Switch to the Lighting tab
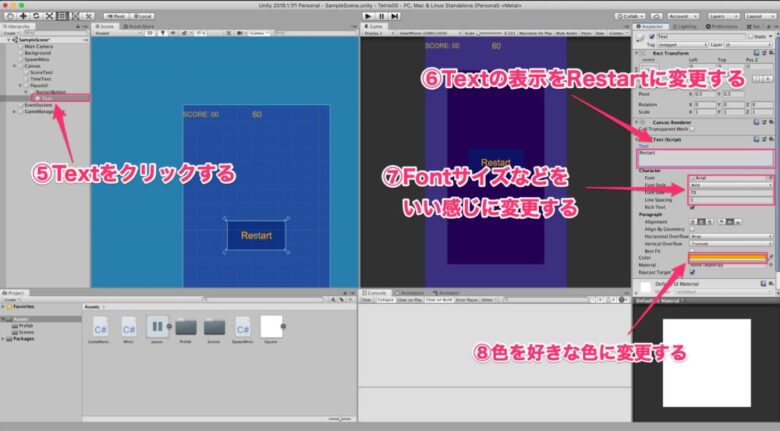780x431 pixels. point(684,26)
